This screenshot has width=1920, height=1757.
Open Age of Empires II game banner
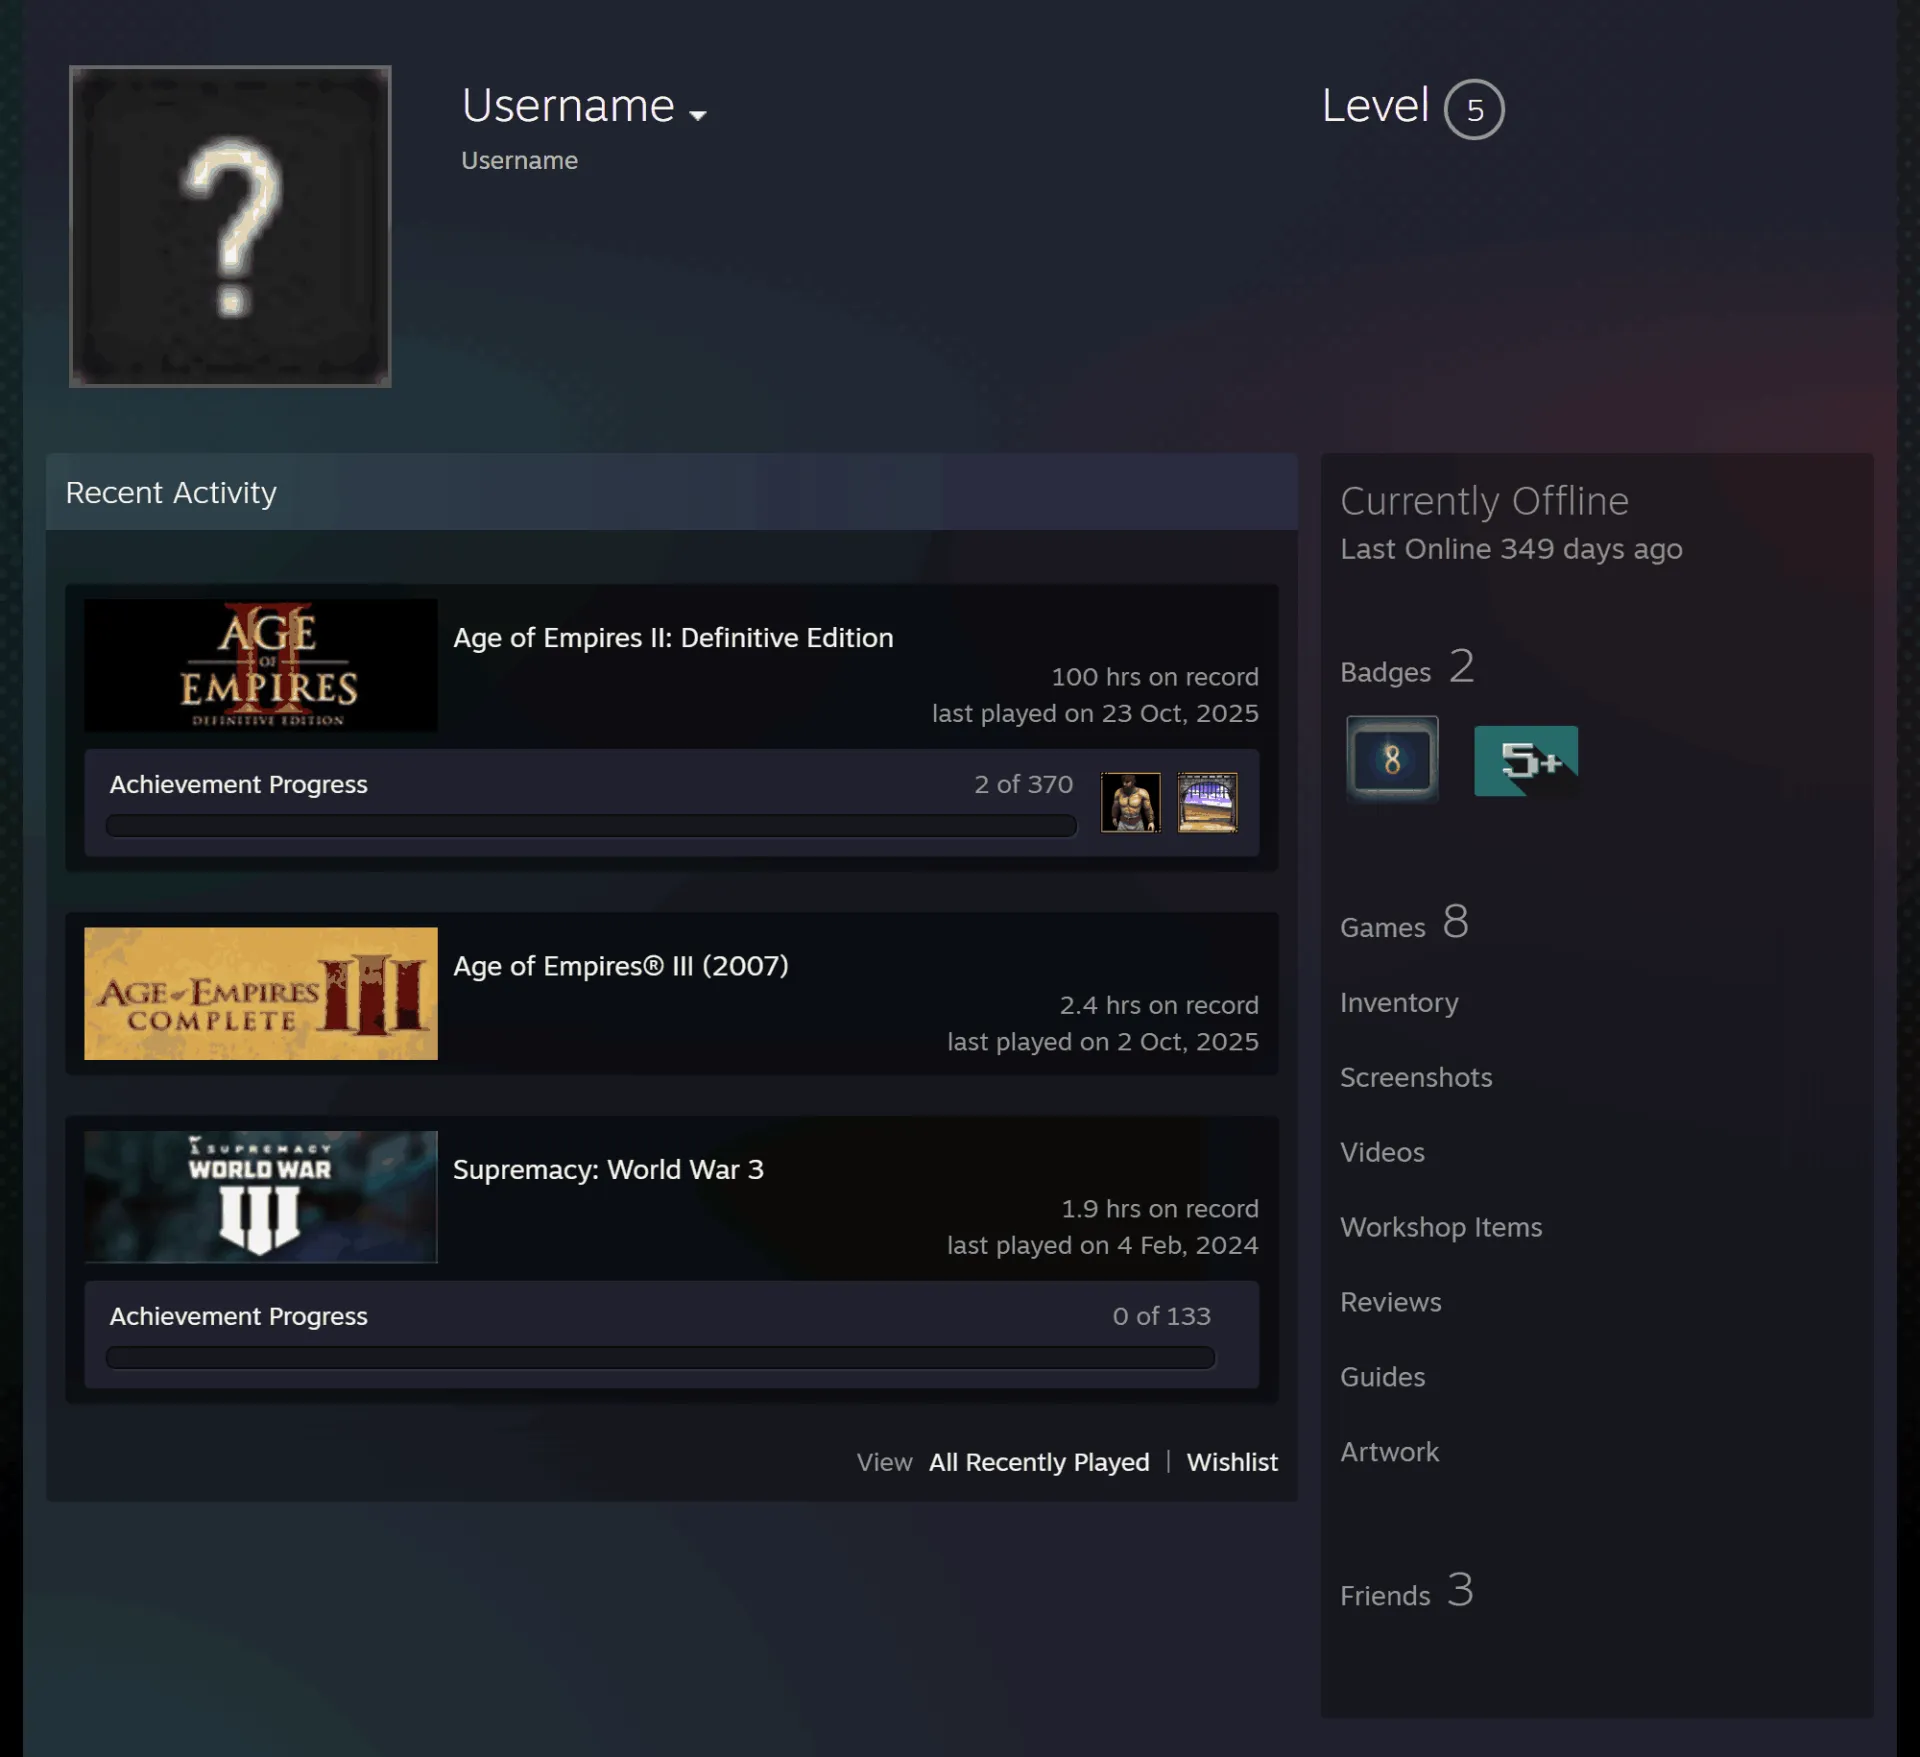261,665
